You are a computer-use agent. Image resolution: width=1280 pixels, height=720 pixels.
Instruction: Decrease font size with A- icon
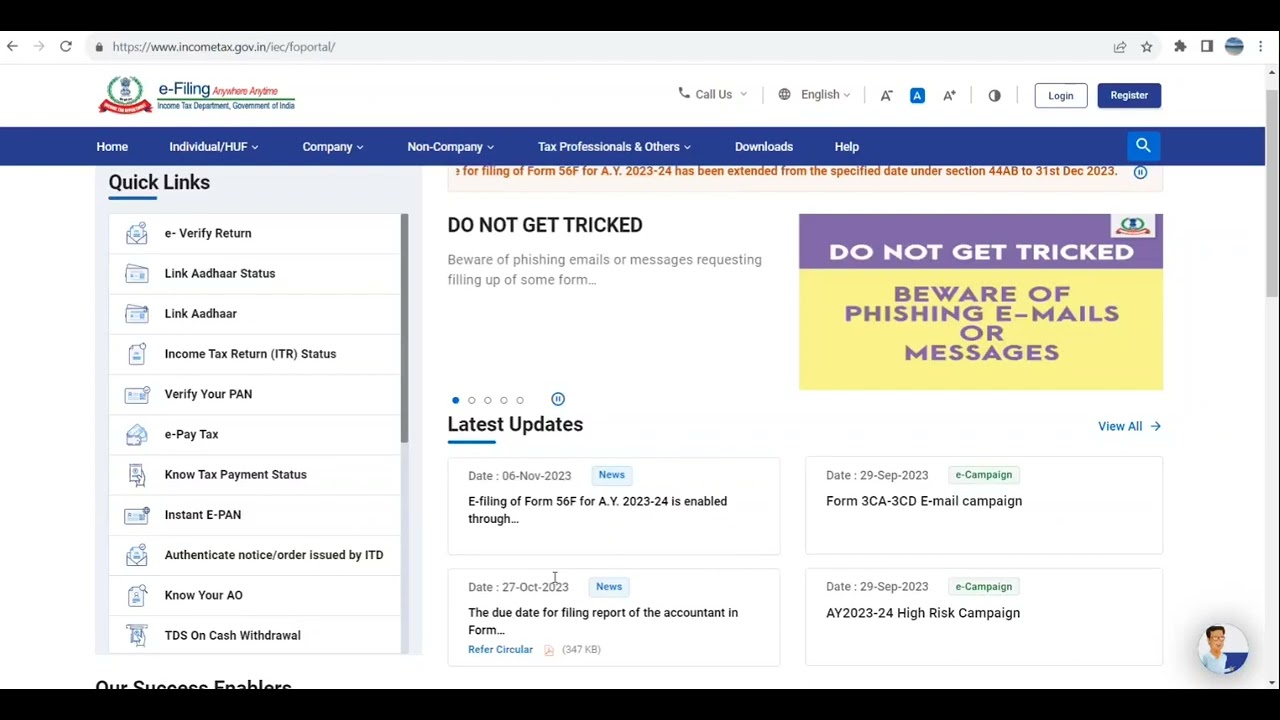coord(886,95)
